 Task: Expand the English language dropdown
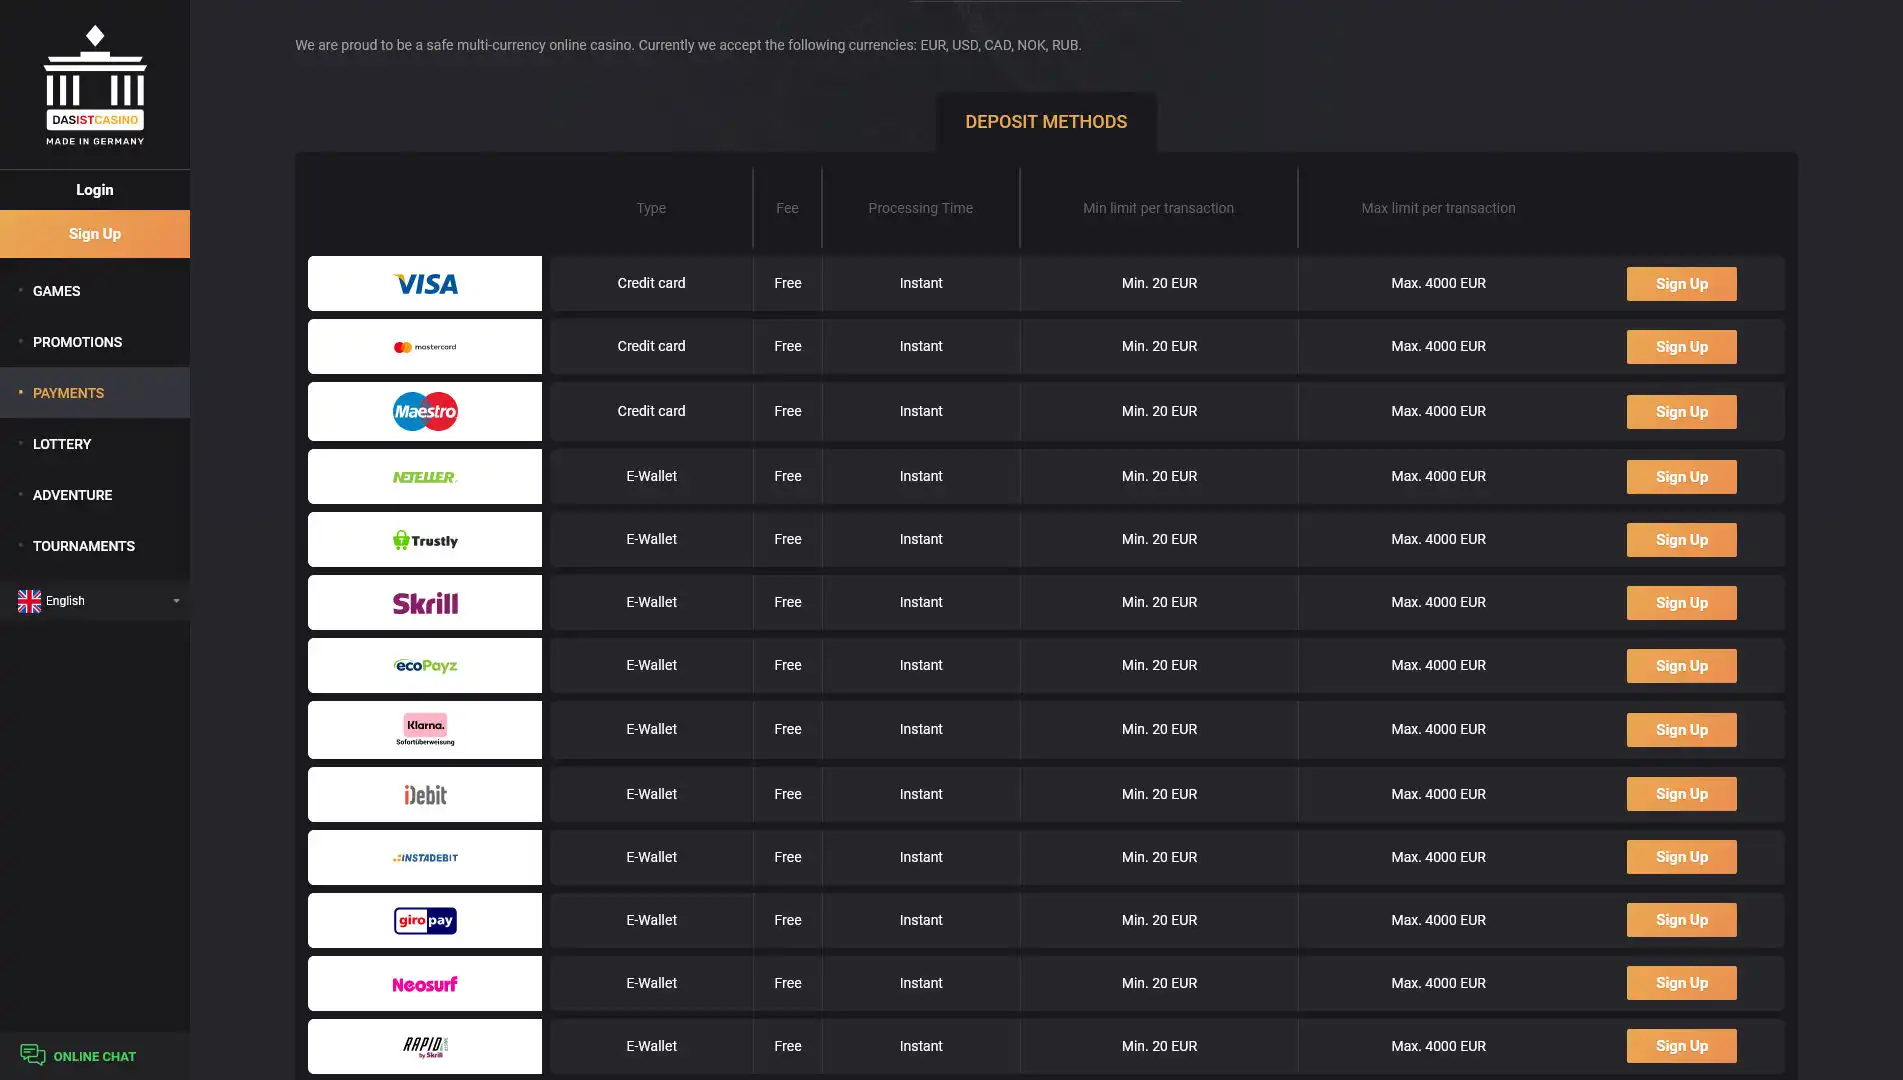(176, 601)
